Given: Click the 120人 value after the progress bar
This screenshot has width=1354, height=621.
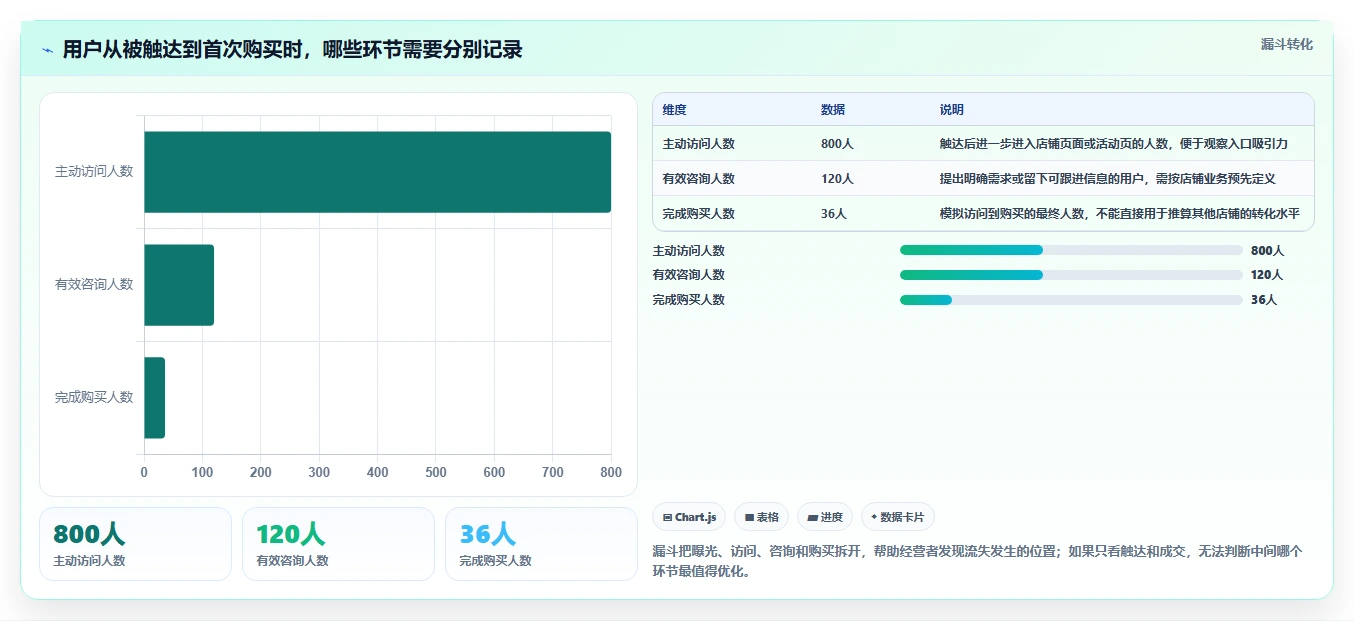Looking at the screenshot, I should pos(1267,275).
